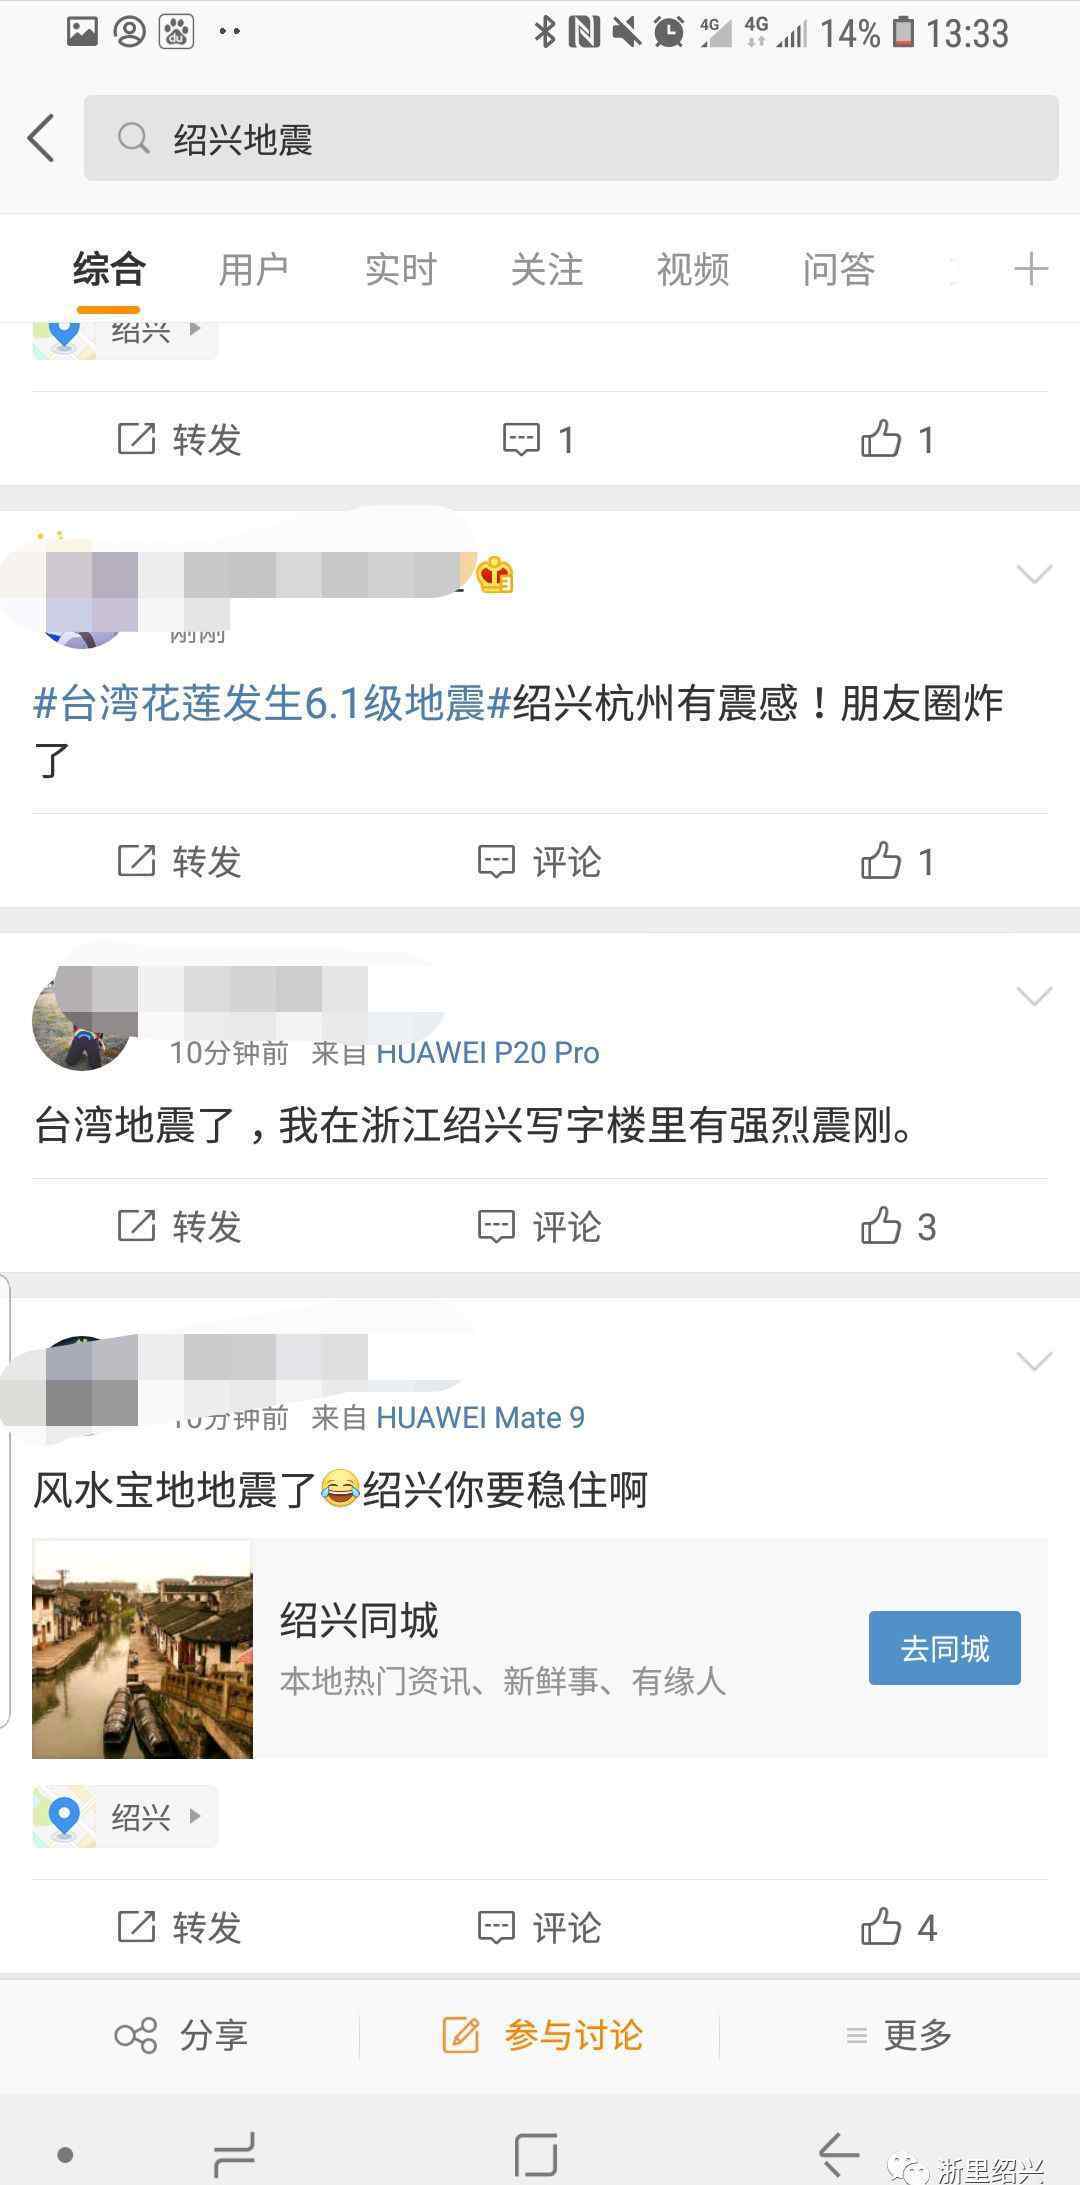
Task: Like the 风水宝地 post with 4 likes
Action: (x=898, y=1927)
